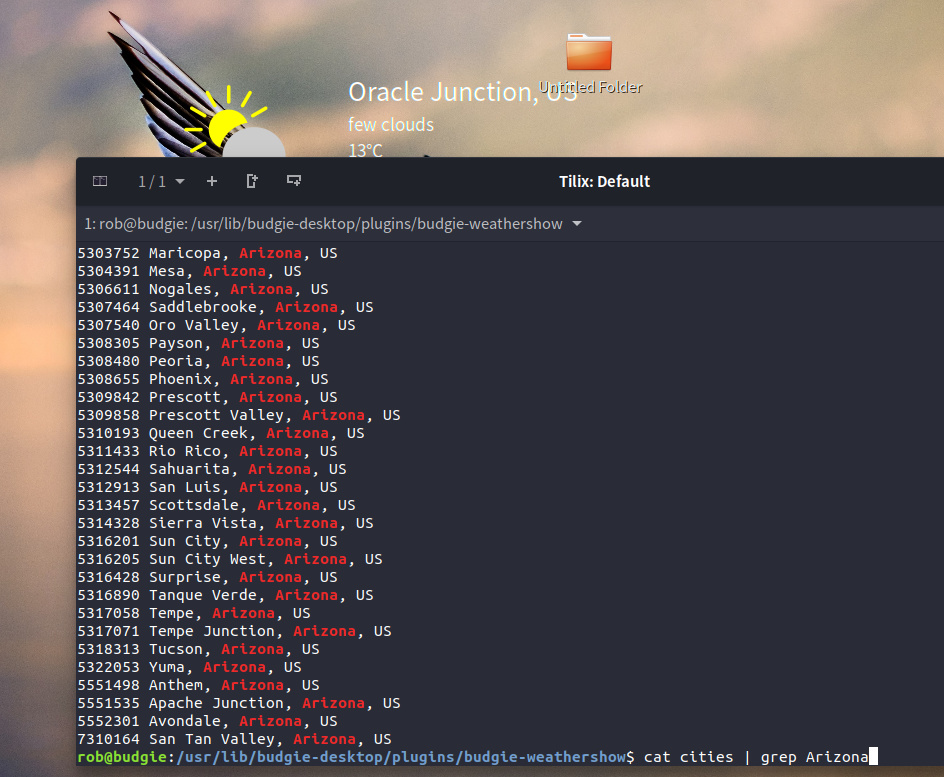
Task: Click the Oracle Junction weather location text
Action: click(462, 92)
